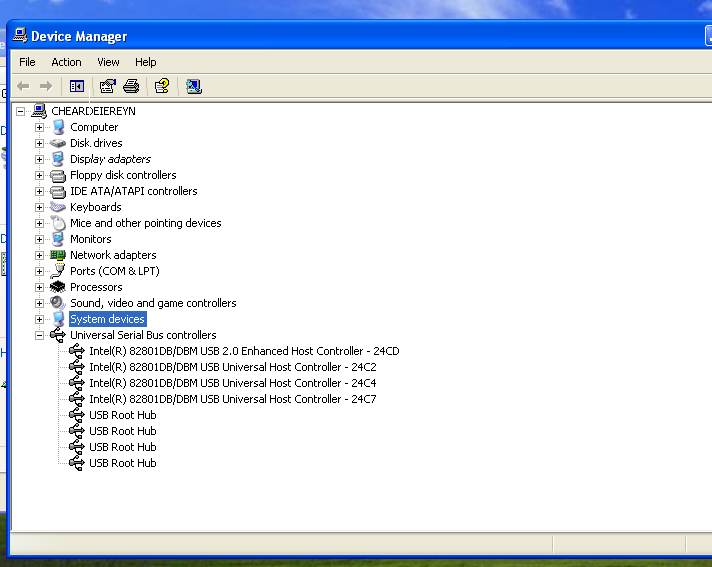Click the Floppy disk controllers icon
This screenshot has width=712, height=567.
(58, 176)
